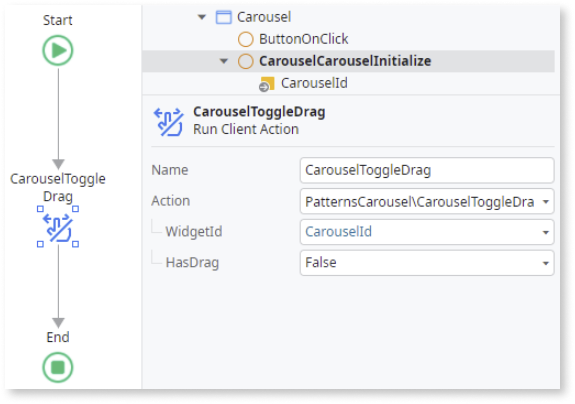
Task: Open the HasDrag dropdown arrow
Action: [546, 263]
